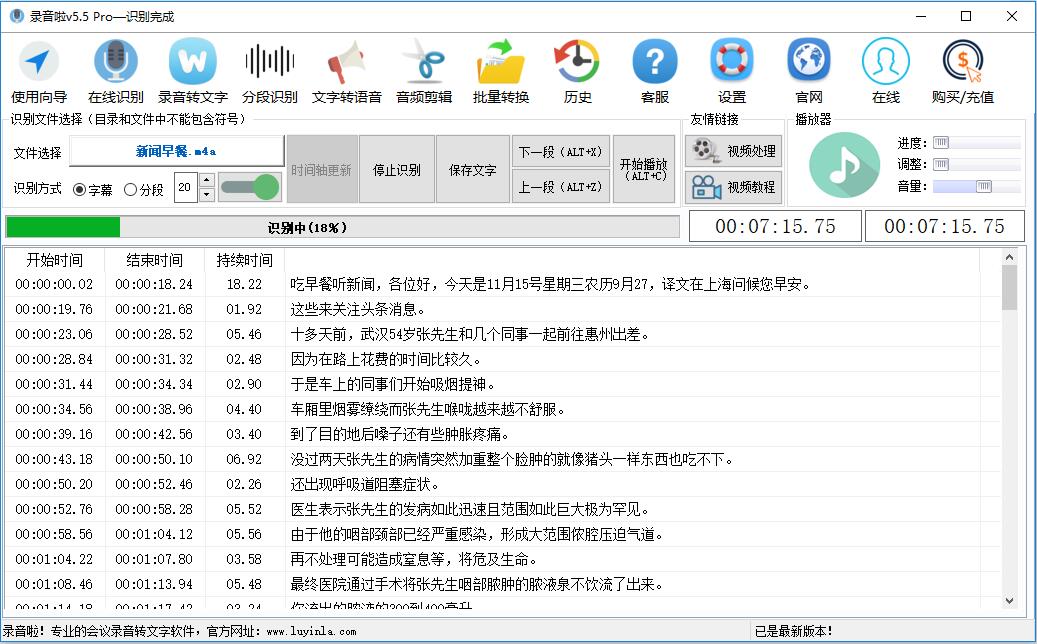Toggle the green switch beside the spinner

point(249,187)
